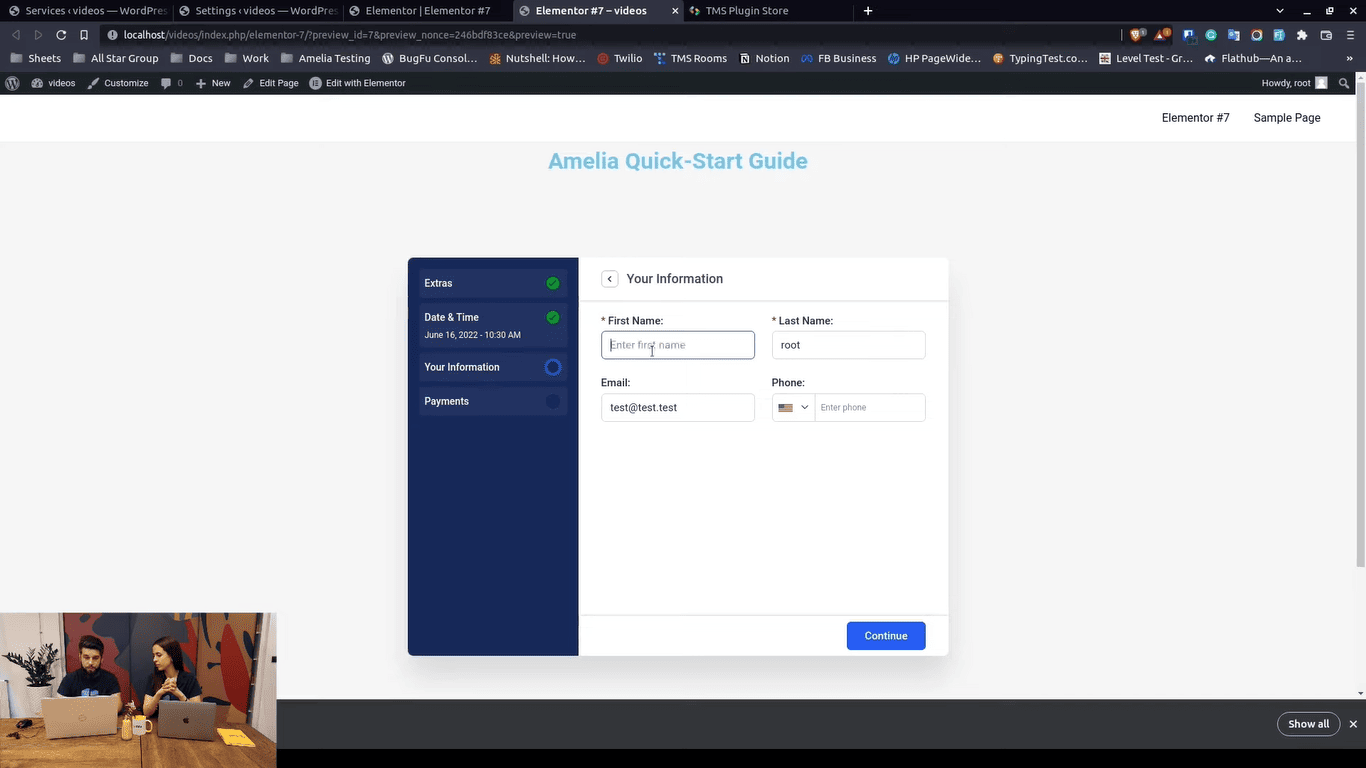Screen dimensions: 1366x768
Task: Click the blue pin extension icon
Action: (x=1188, y=35)
